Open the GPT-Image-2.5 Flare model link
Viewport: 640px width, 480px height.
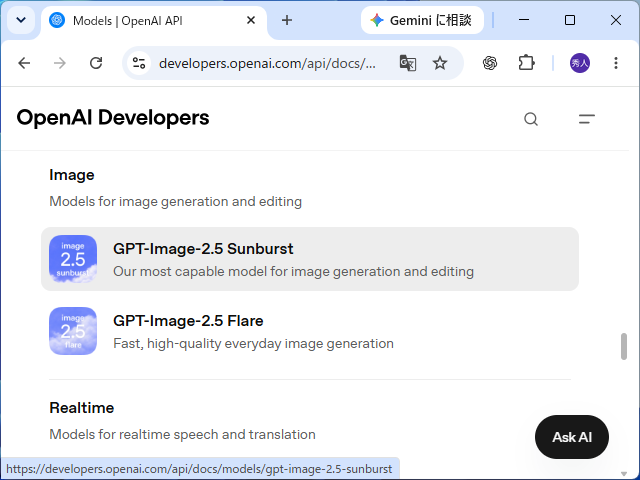310,331
